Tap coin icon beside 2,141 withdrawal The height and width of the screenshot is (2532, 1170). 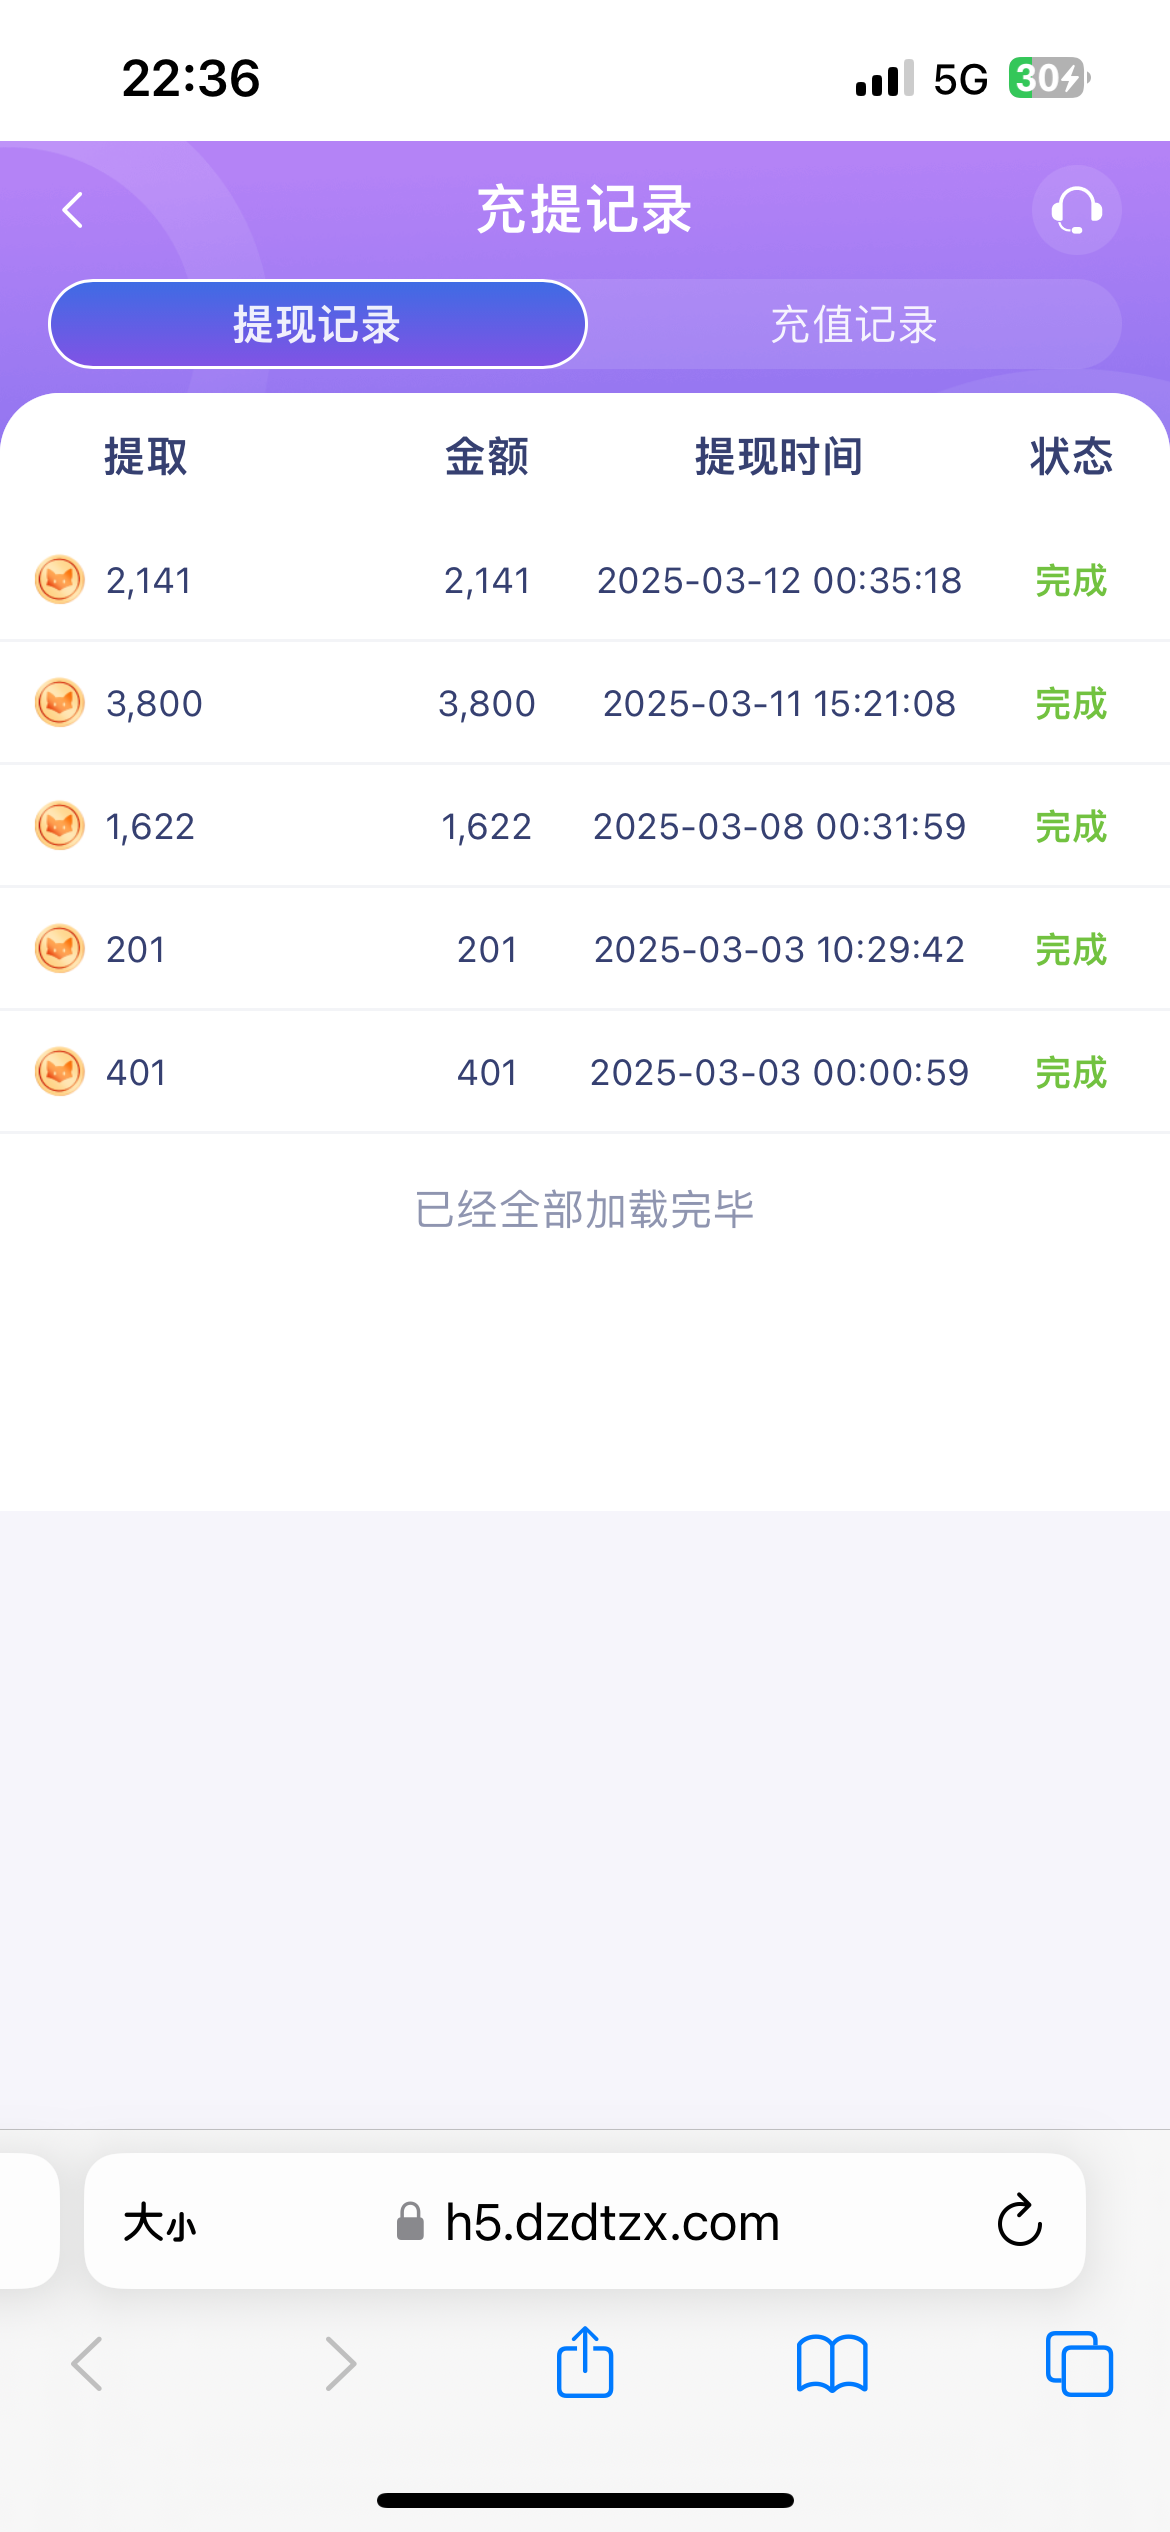(60, 580)
